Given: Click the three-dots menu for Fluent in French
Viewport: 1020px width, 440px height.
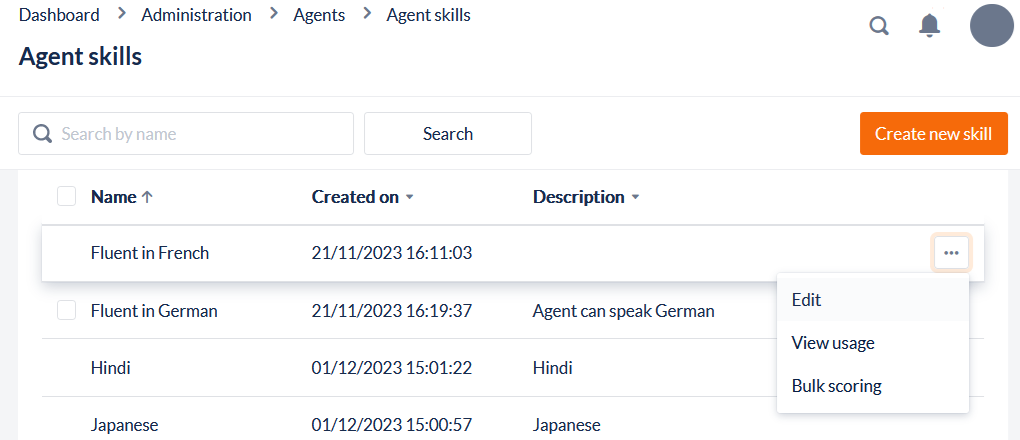Looking at the screenshot, I should [x=951, y=253].
